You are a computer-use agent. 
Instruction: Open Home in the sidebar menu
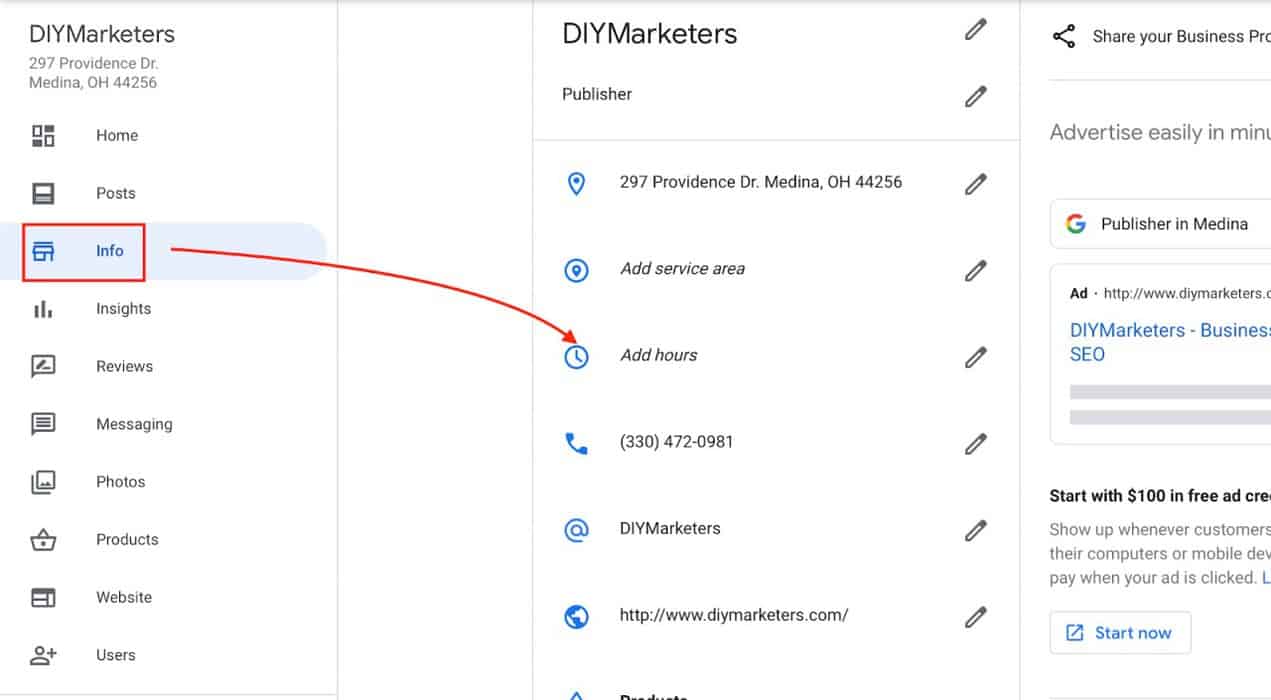tap(117, 135)
